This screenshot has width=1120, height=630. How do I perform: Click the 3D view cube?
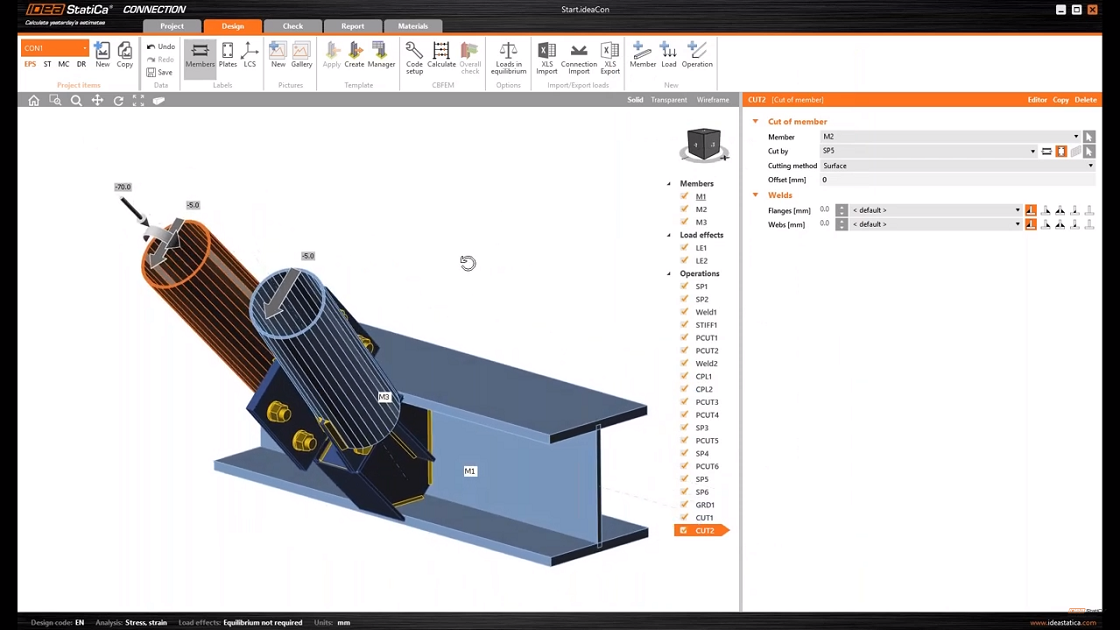click(704, 144)
